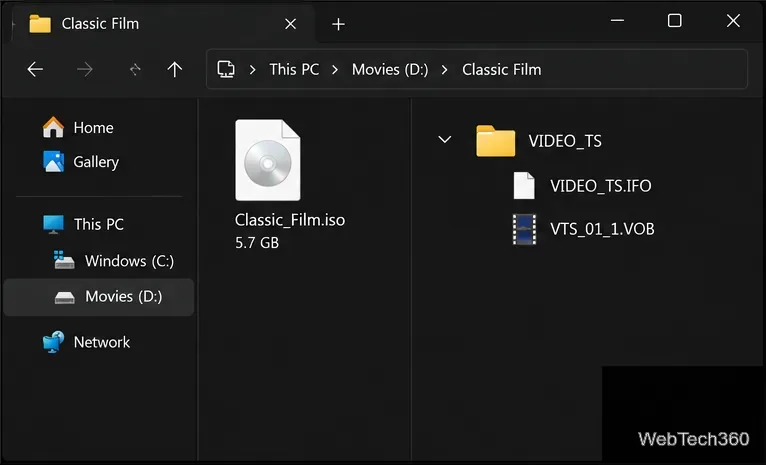766x465 pixels.
Task: Select Movies (D:) drive in sidebar
Action: pyautogui.click(x=99, y=296)
